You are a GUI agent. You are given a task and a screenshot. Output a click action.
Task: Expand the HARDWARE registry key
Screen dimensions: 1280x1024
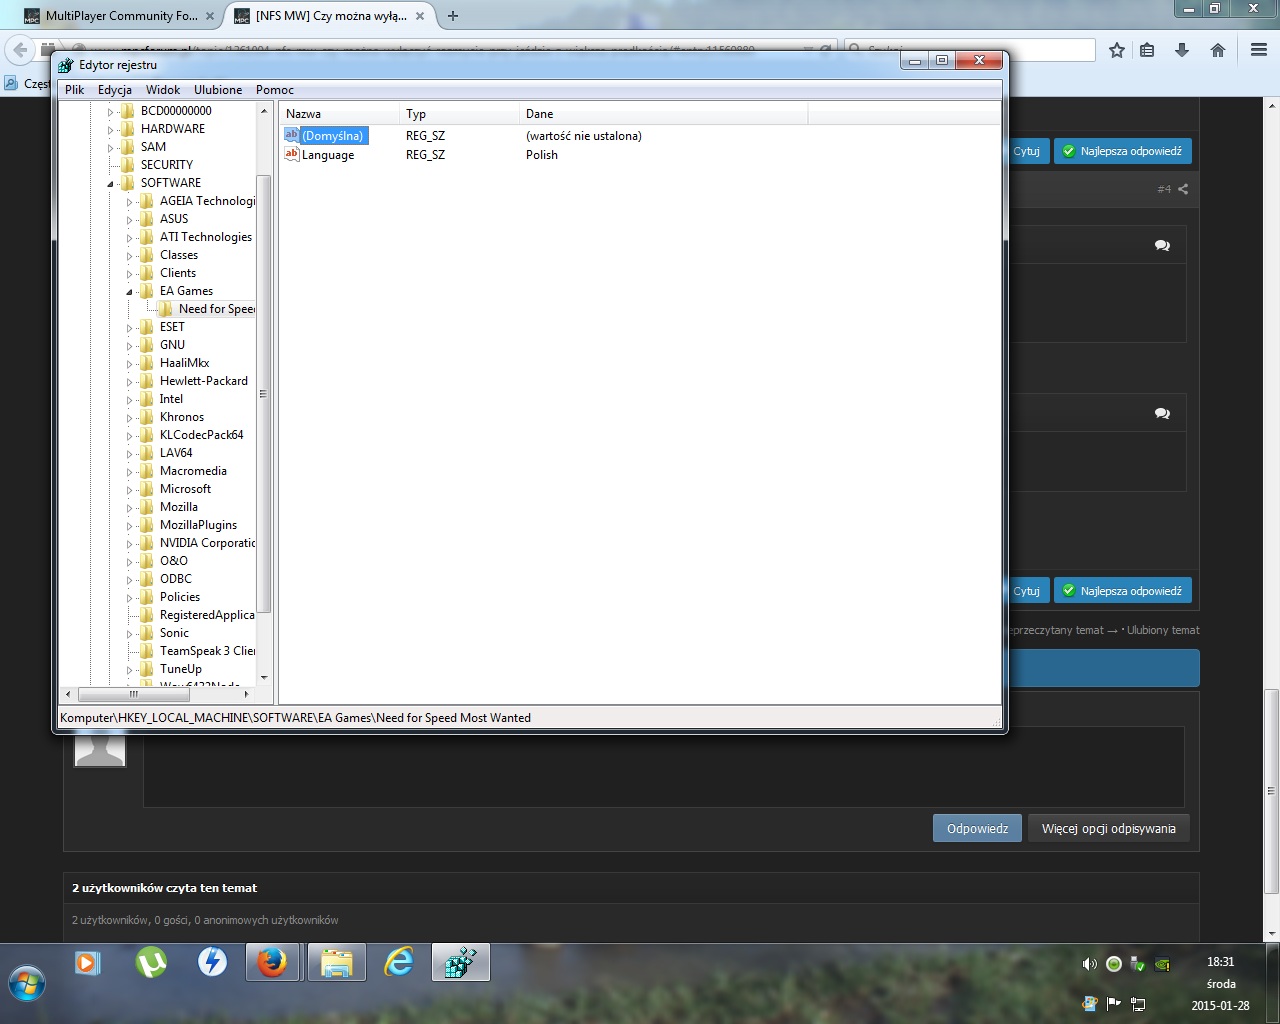[110, 130]
